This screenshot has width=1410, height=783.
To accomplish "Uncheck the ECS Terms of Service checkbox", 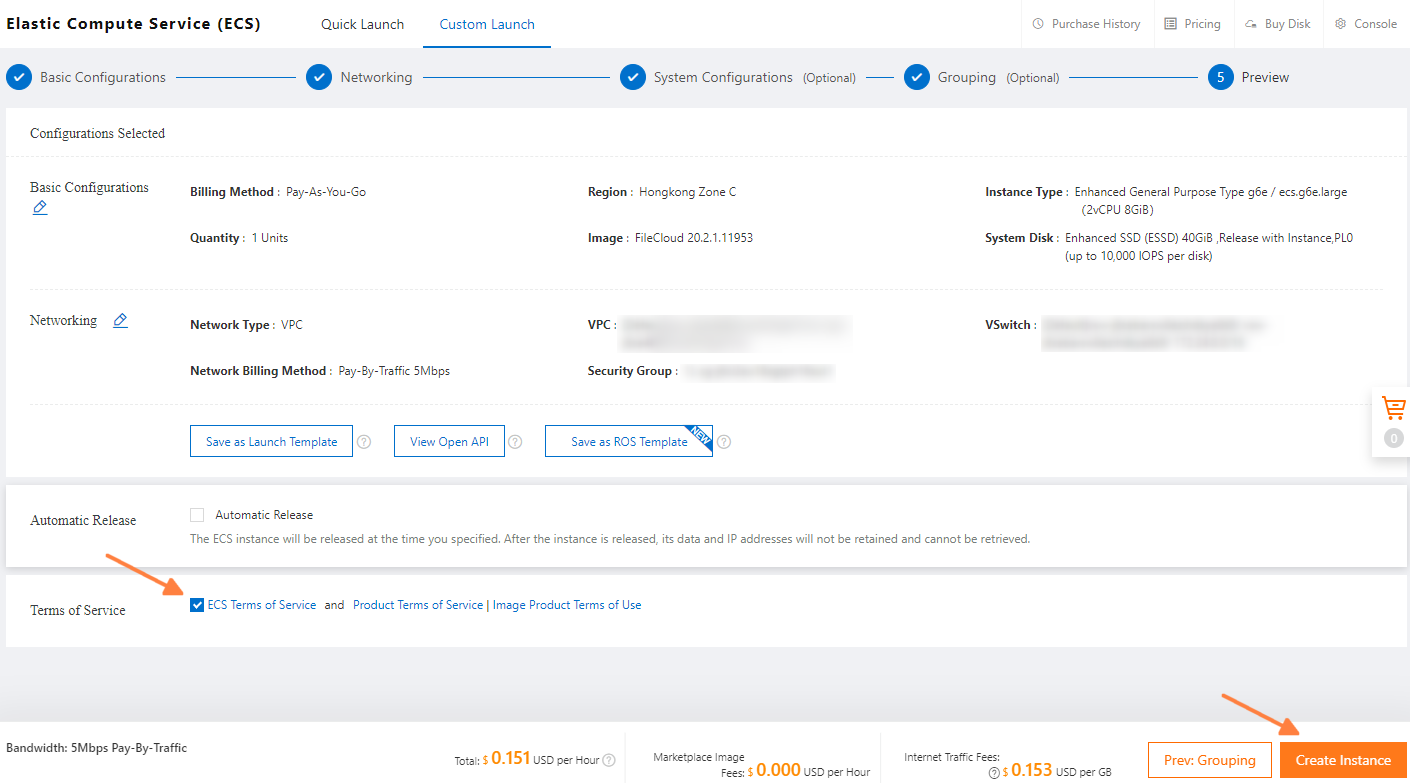I will (x=197, y=605).
